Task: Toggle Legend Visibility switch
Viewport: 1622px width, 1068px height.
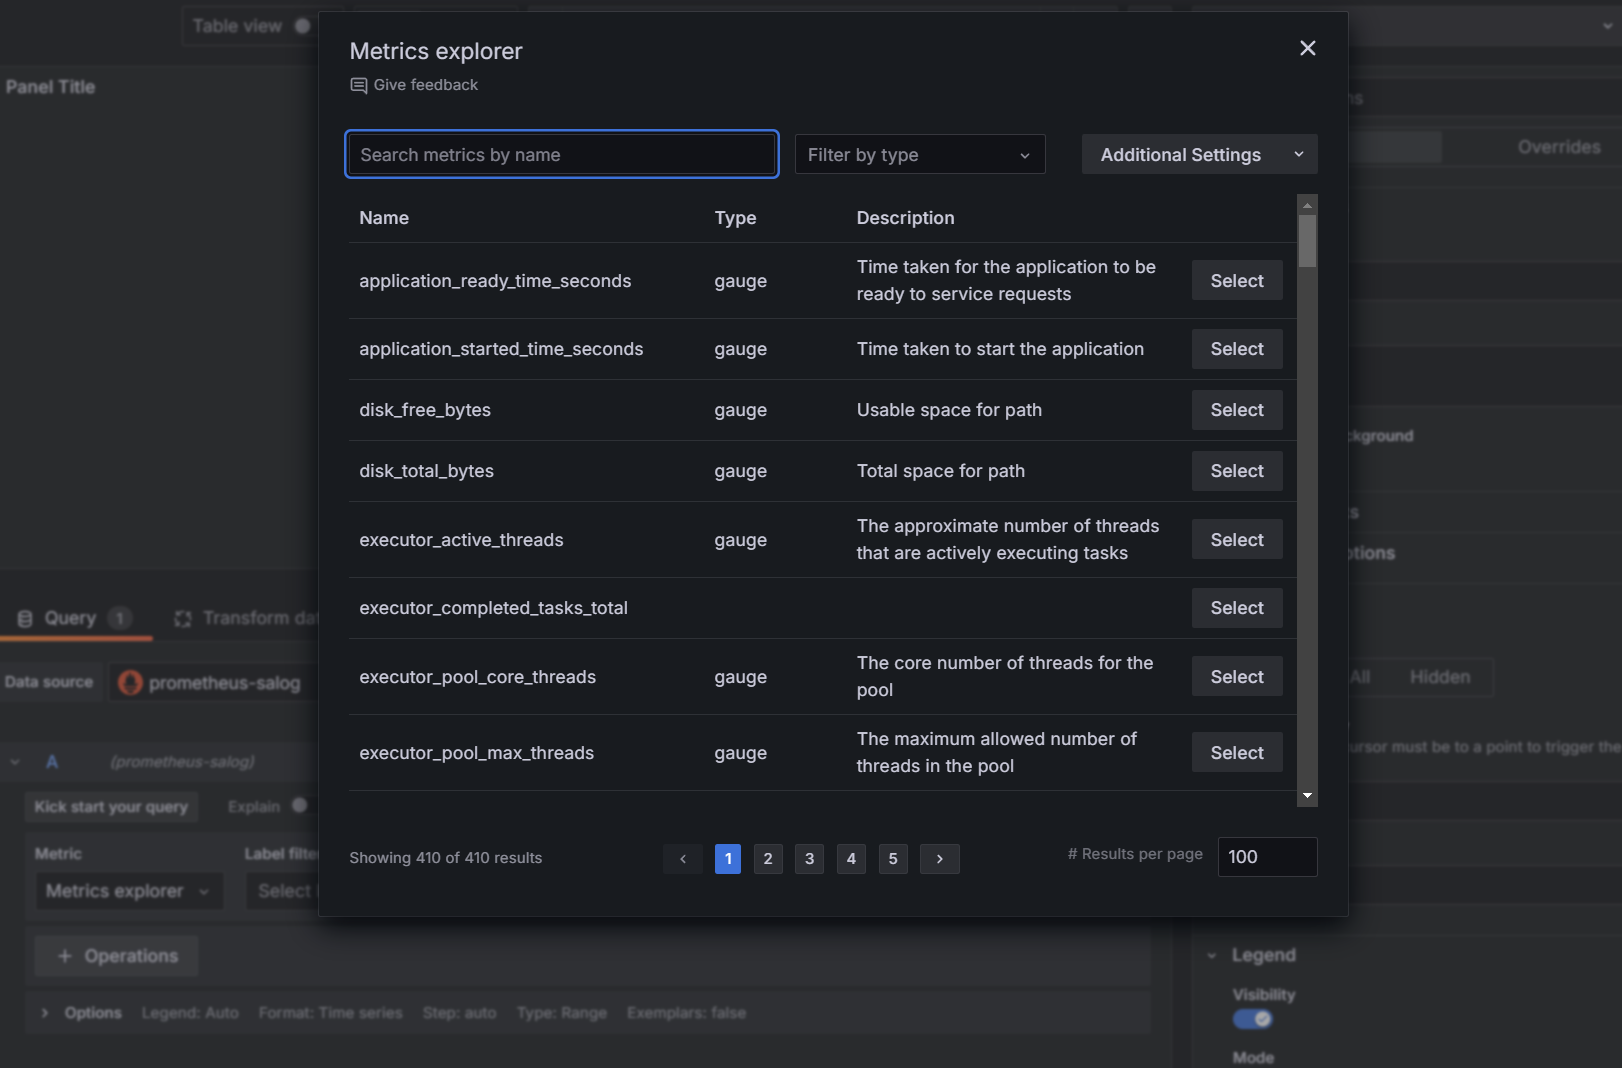Action: click(x=1252, y=1019)
